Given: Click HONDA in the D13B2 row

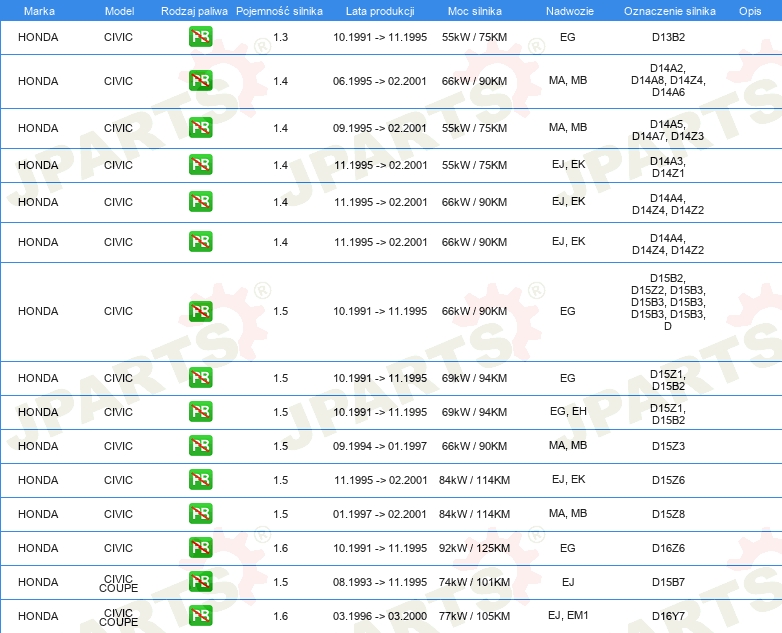Looking at the screenshot, I should pyautogui.click(x=38, y=37).
